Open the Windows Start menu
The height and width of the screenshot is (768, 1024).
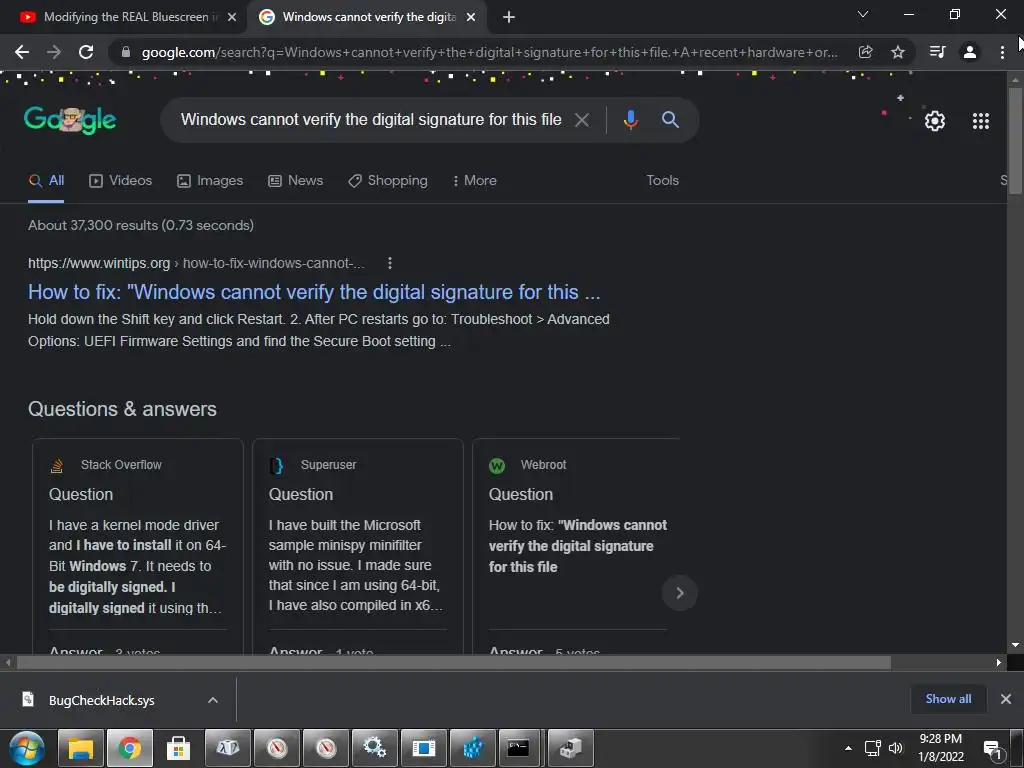(27, 748)
